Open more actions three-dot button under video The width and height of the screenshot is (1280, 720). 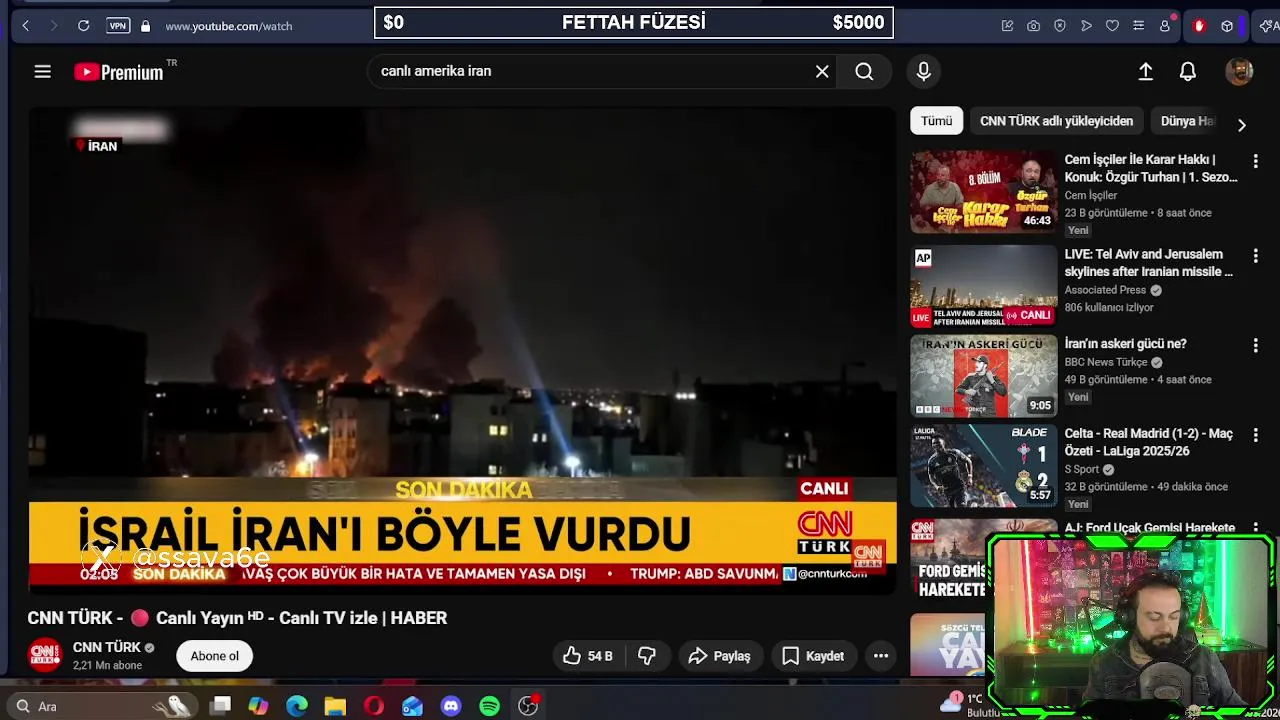[x=881, y=656]
